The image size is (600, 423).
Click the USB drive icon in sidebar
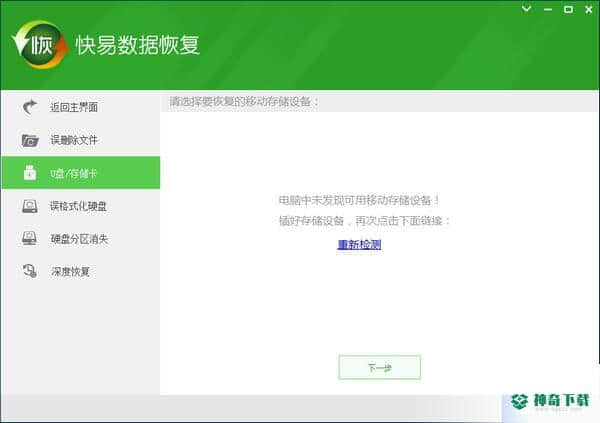30,173
